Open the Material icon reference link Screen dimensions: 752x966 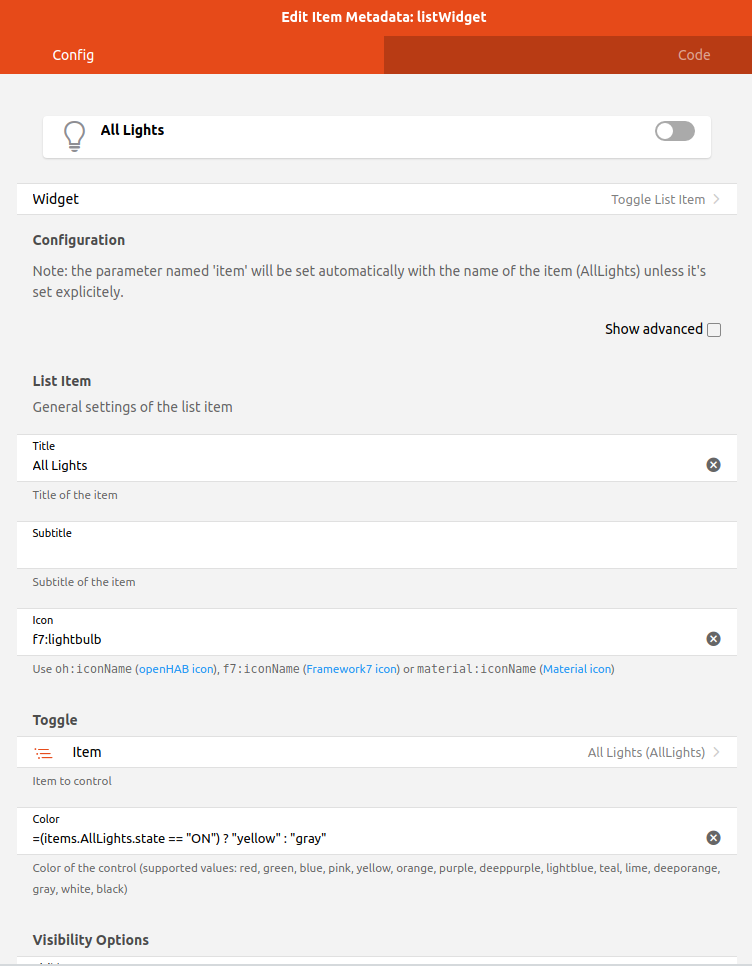point(577,669)
